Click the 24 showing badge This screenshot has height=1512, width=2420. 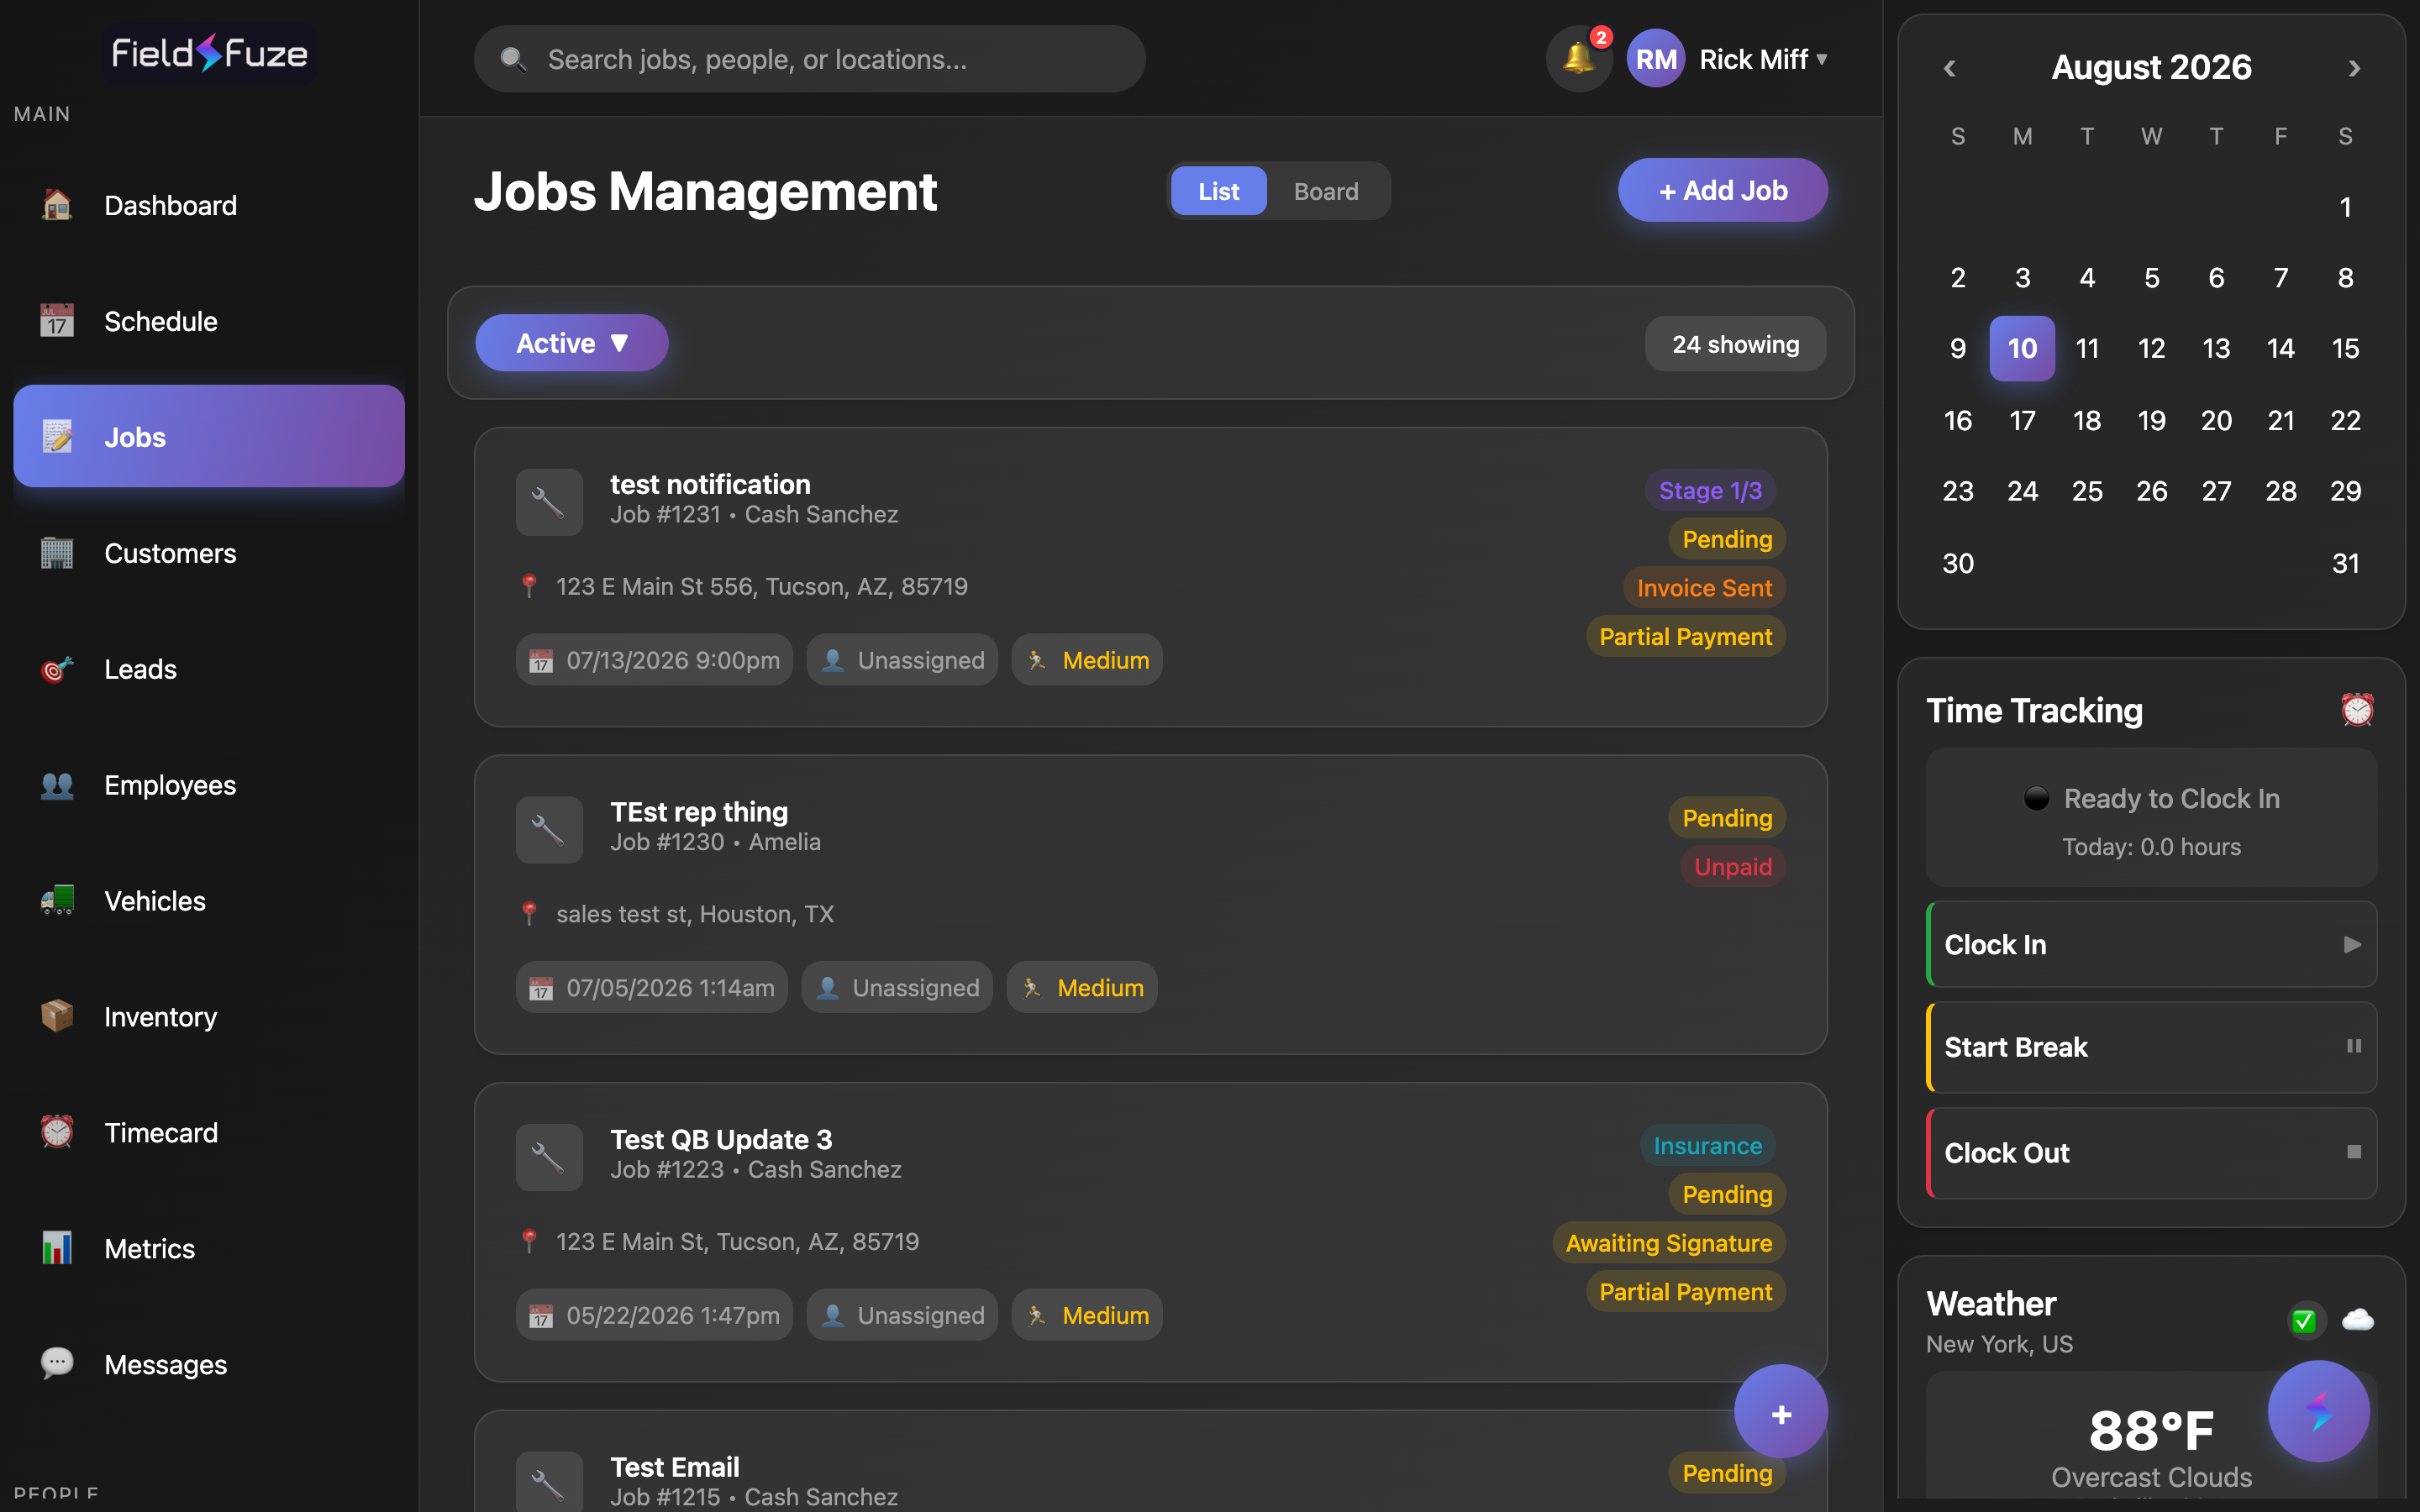(1735, 344)
